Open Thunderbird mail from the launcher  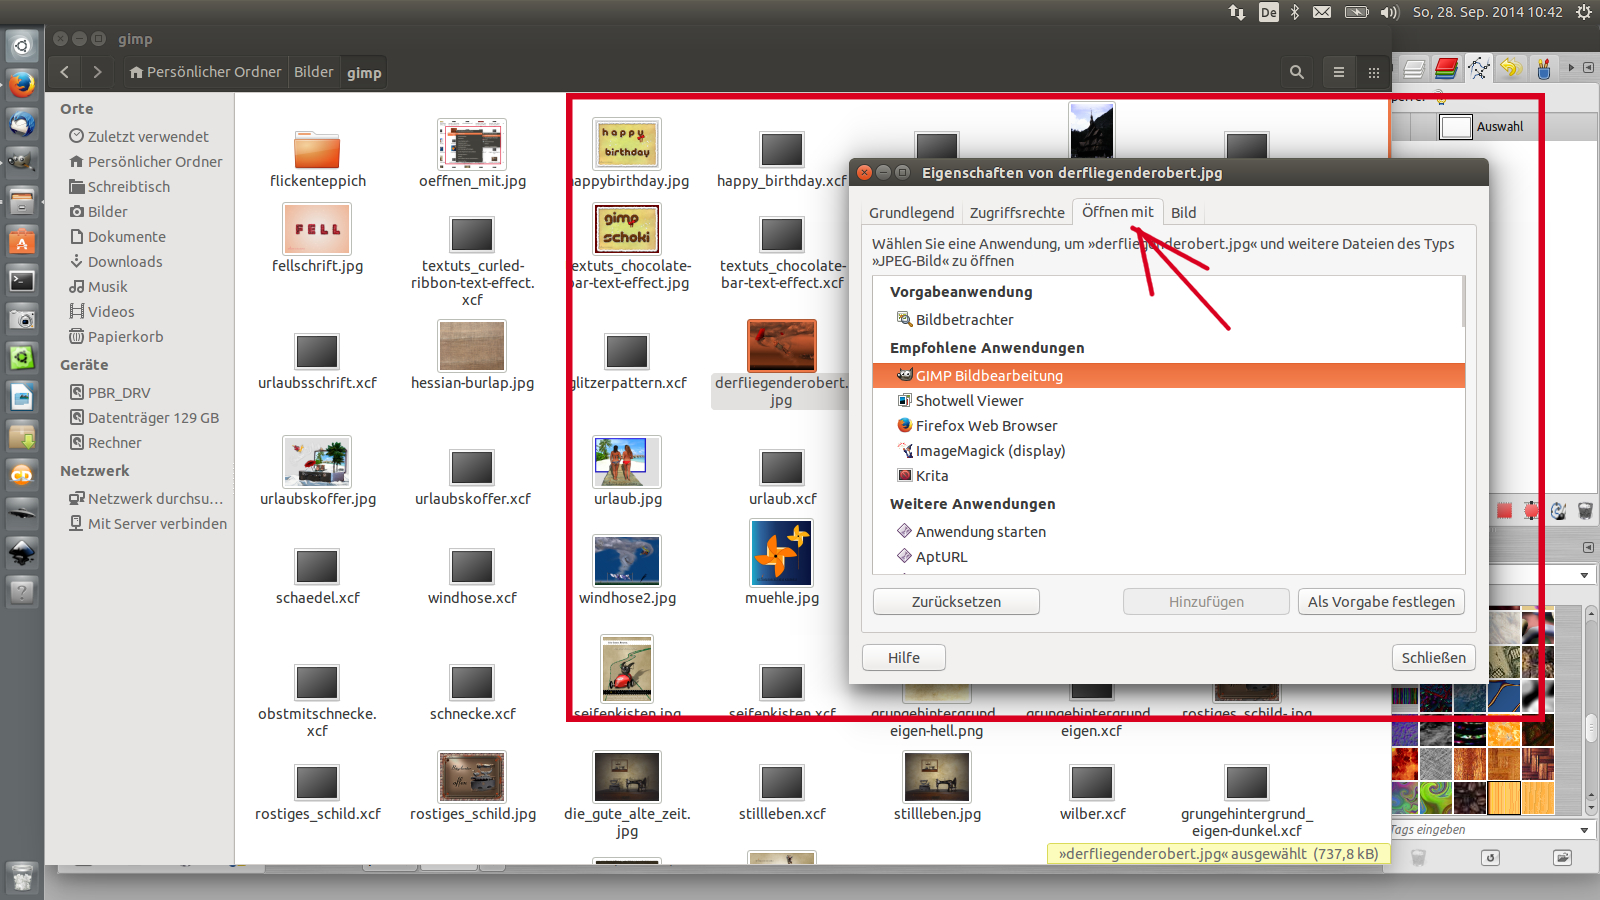tap(22, 124)
